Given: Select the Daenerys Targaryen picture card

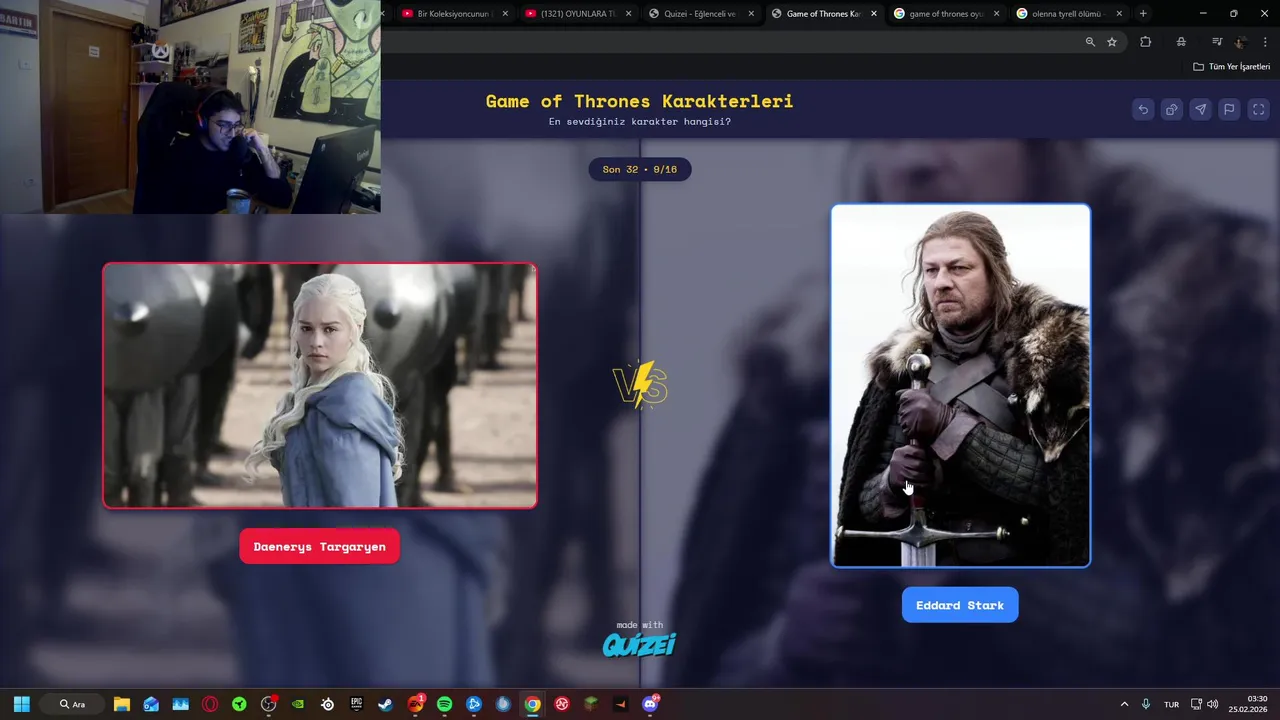Looking at the screenshot, I should pos(320,386).
